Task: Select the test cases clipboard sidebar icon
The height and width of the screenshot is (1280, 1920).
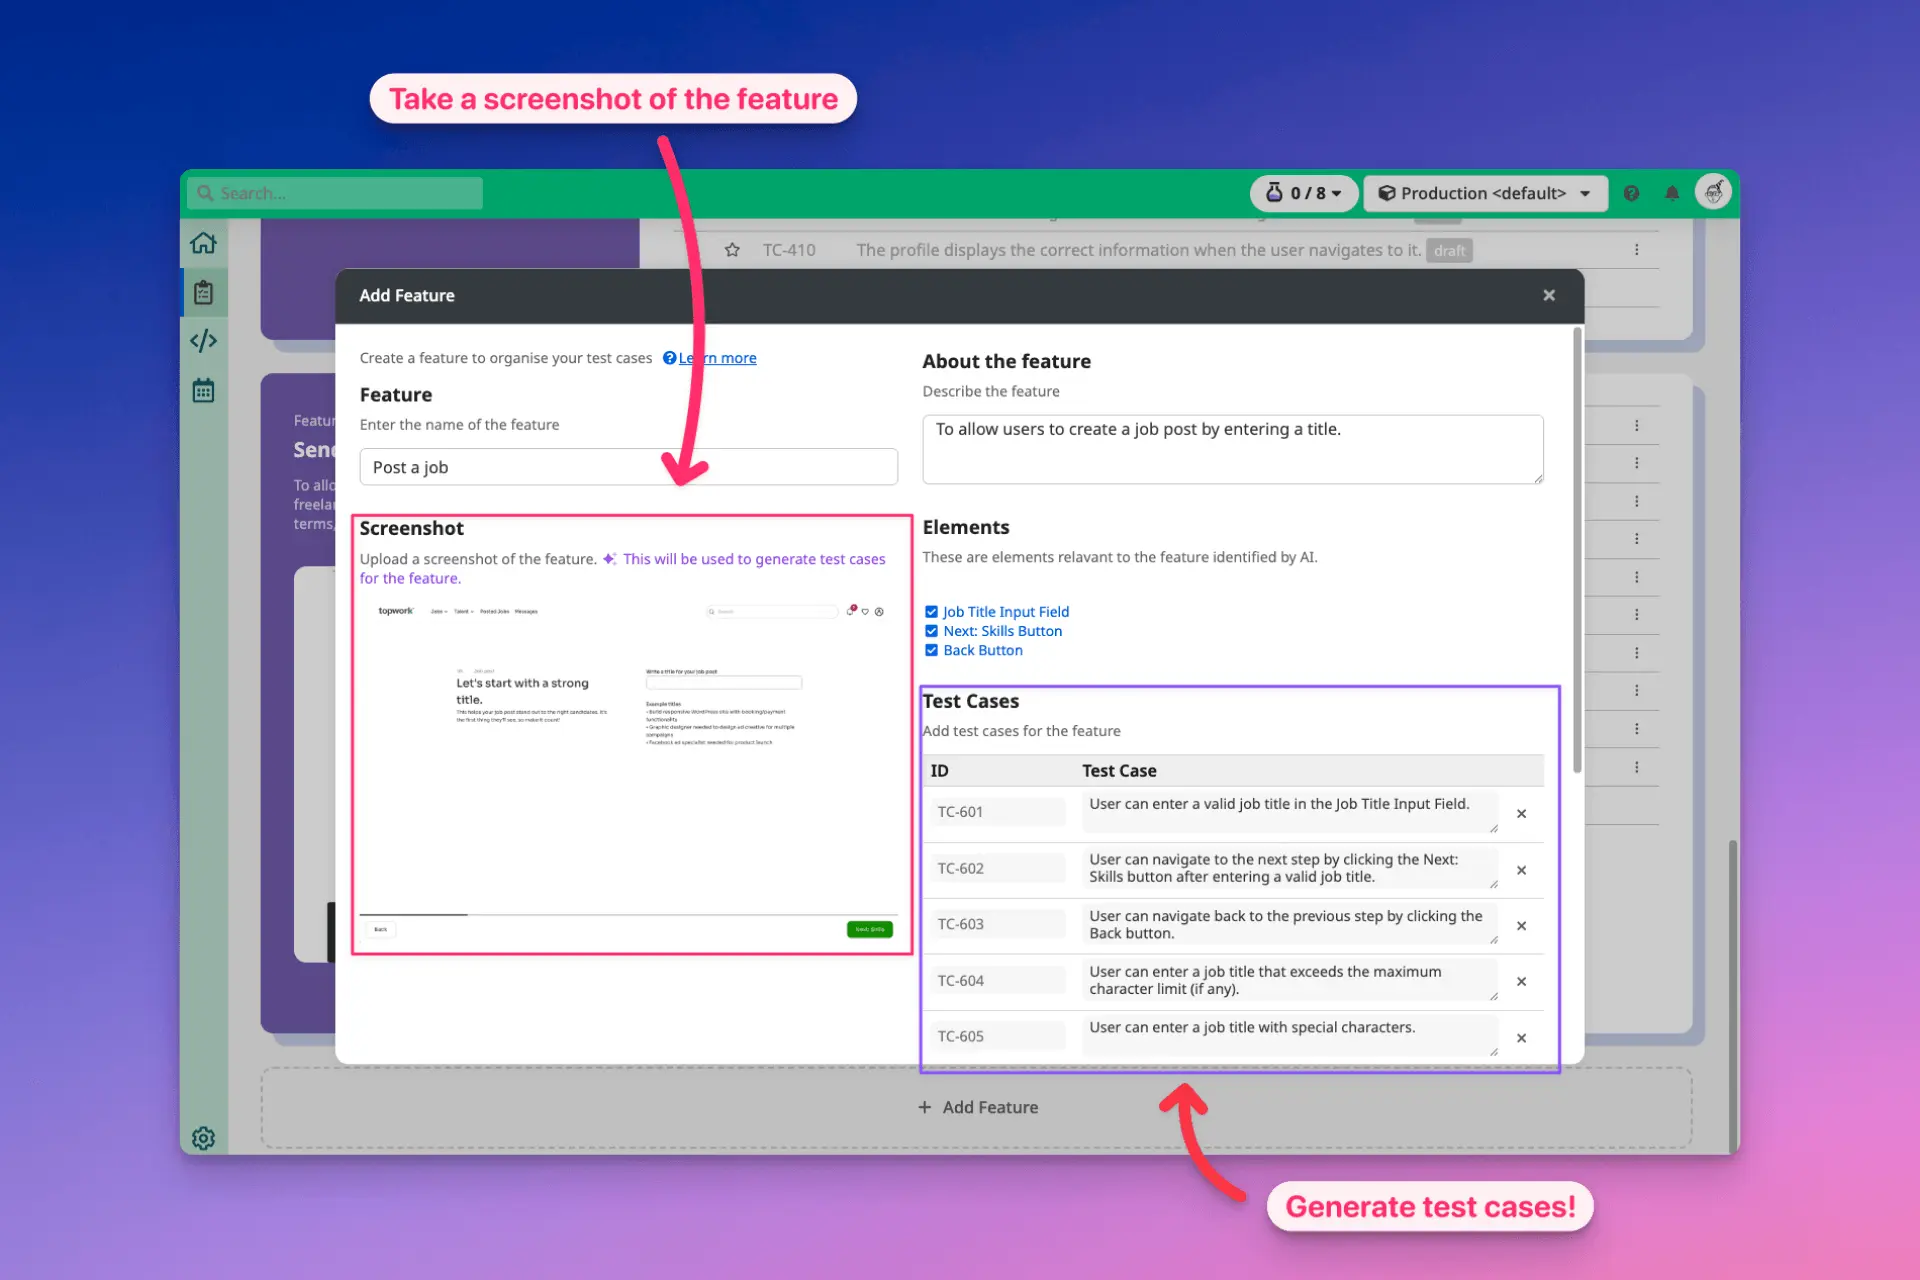Action: pyautogui.click(x=203, y=292)
